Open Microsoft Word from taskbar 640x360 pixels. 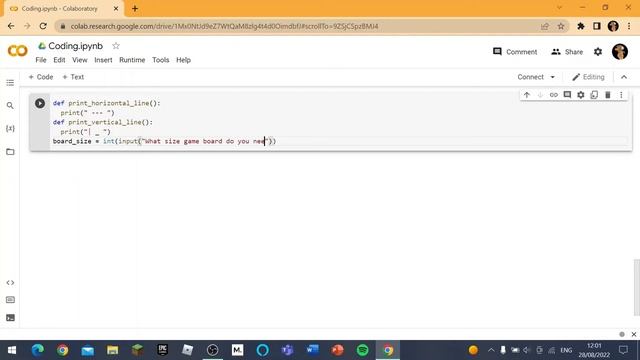click(x=312, y=350)
